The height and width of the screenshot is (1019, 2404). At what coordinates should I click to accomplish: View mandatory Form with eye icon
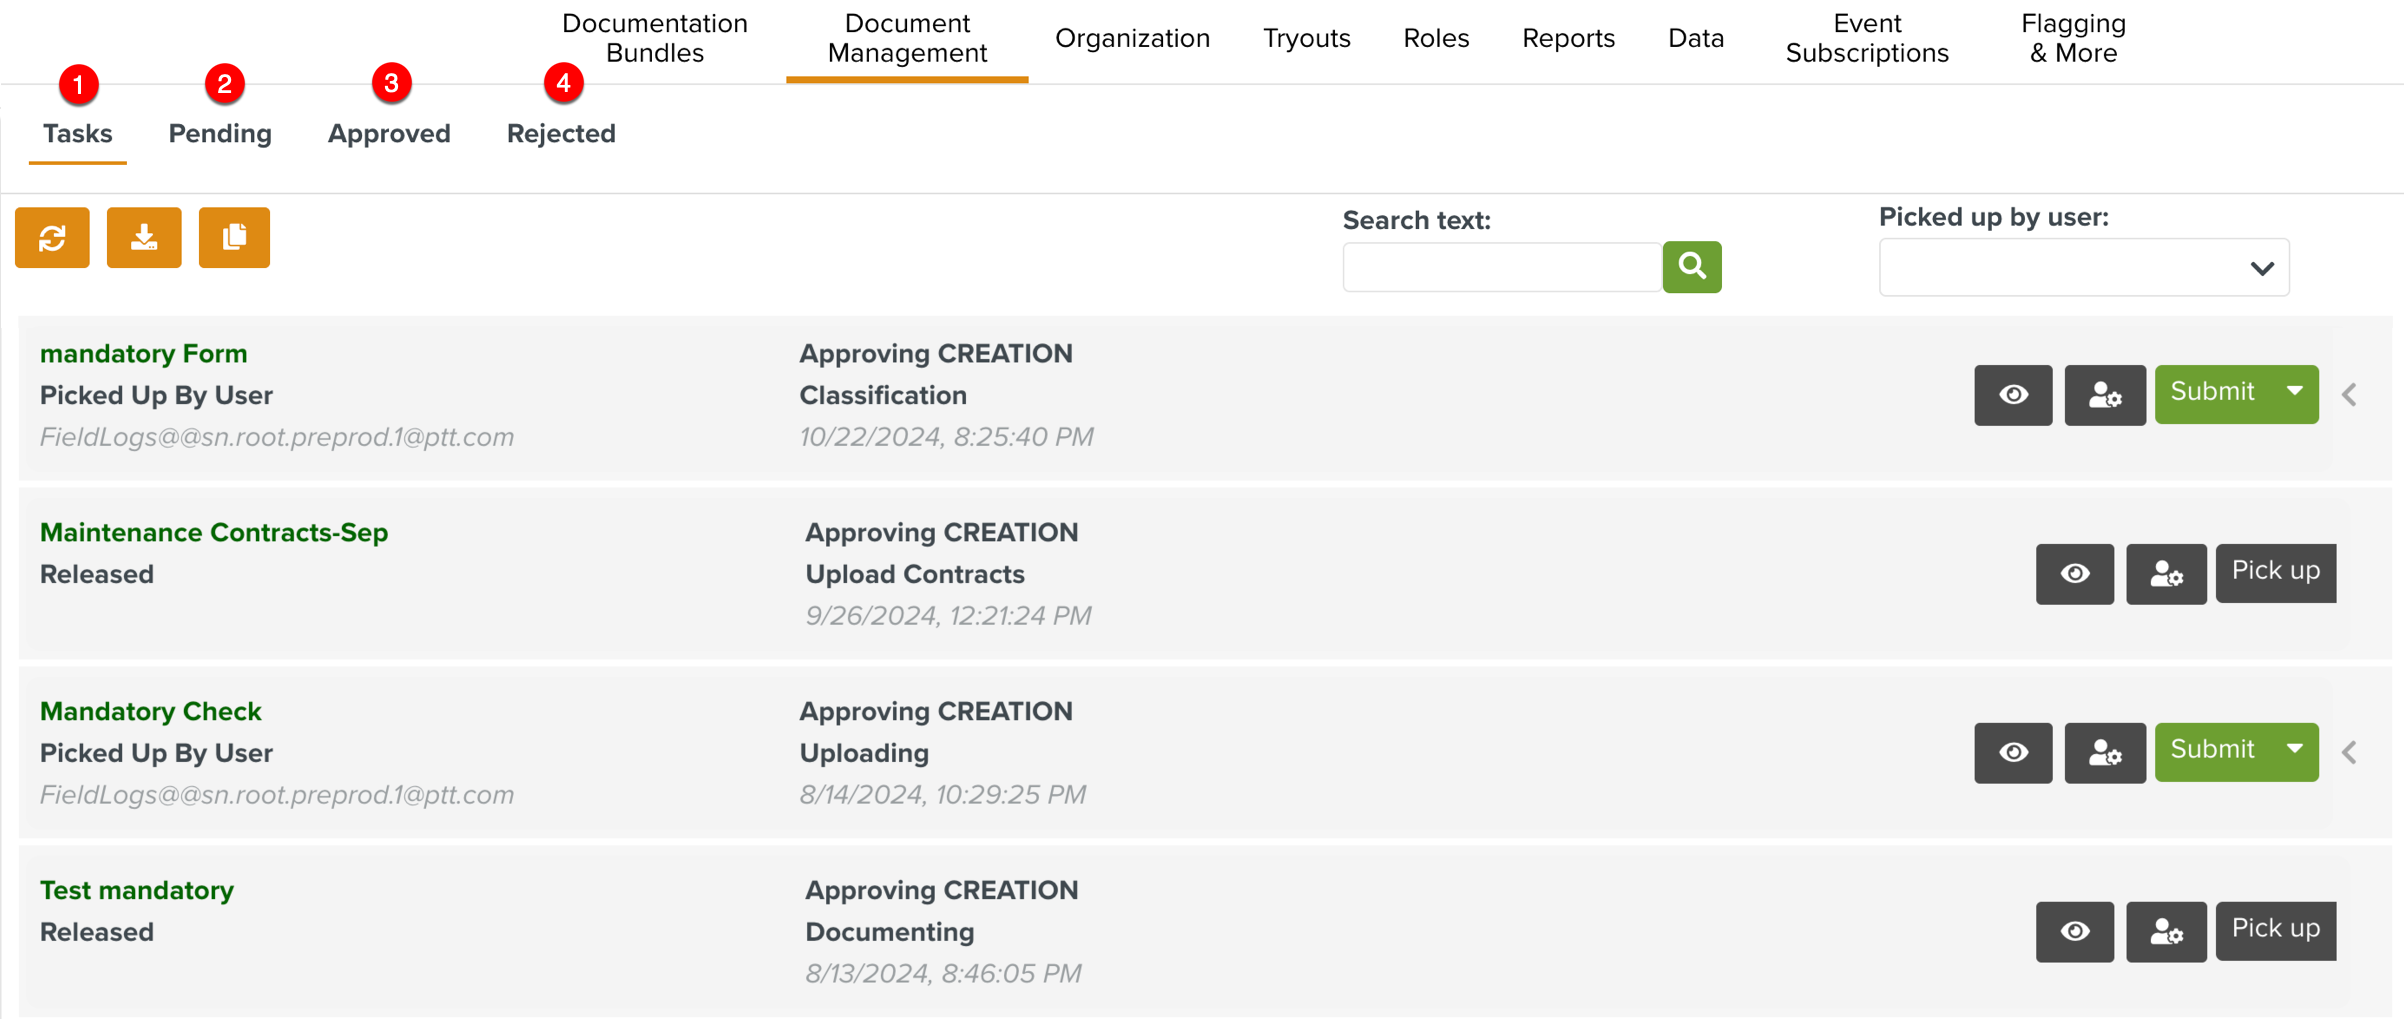pos(2012,395)
